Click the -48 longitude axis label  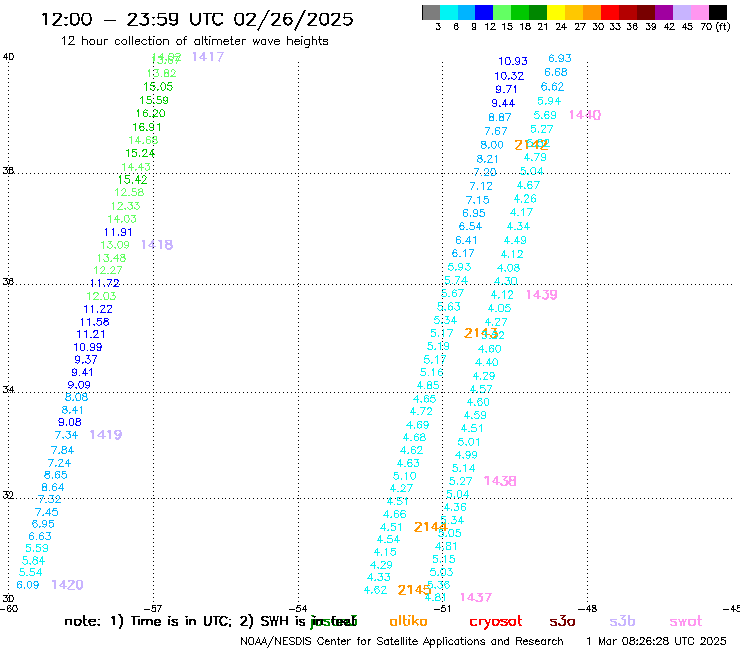tap(588, 609)
